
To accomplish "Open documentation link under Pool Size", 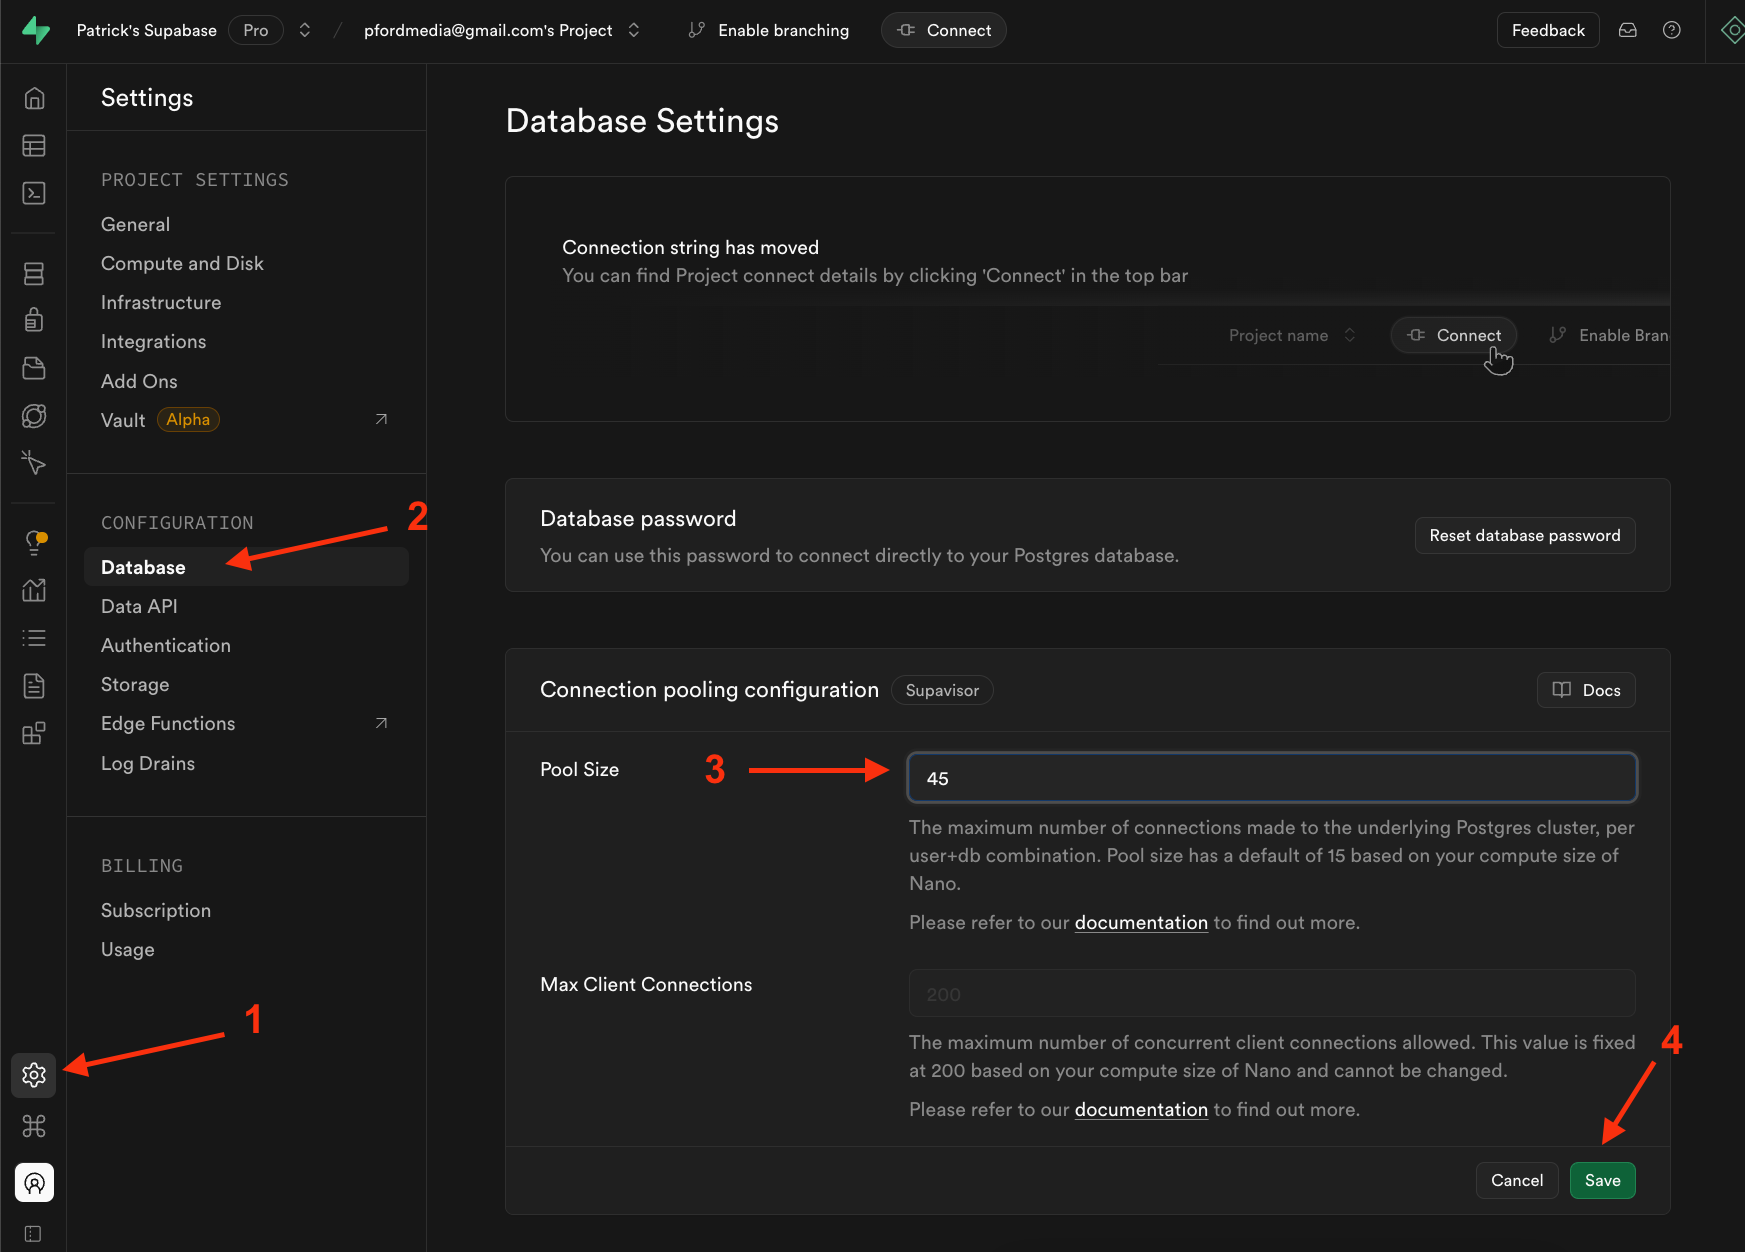I will tap(1141, 922).
